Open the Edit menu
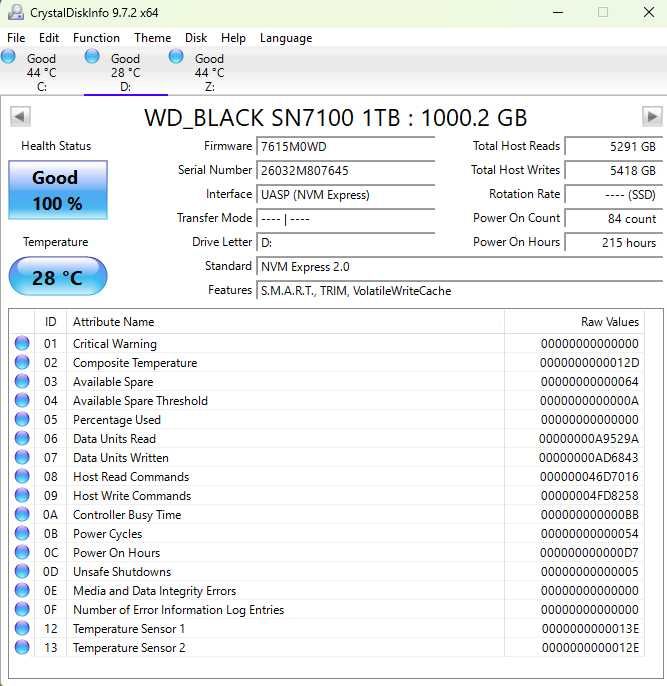 coord(49,38)
